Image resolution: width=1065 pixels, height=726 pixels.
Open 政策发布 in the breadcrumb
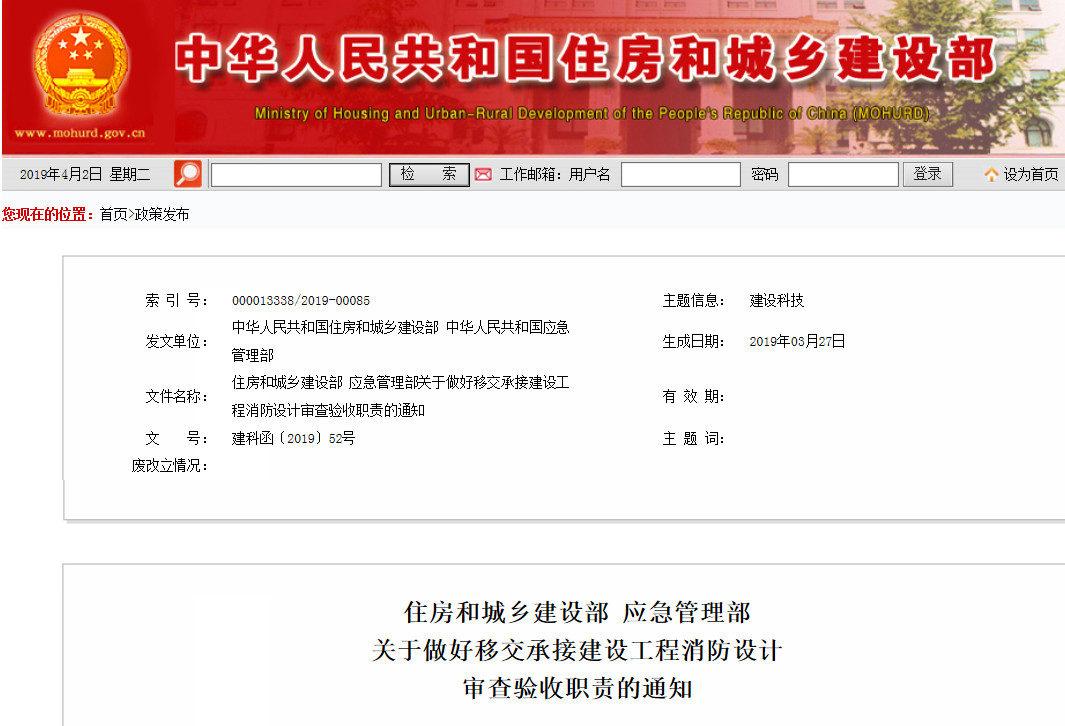click(161, 215)
